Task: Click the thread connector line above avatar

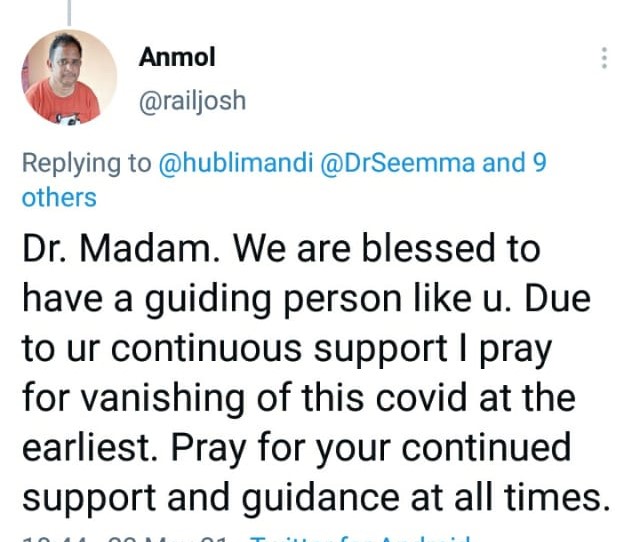Action: pyautogui.click(x=70, y=11)
